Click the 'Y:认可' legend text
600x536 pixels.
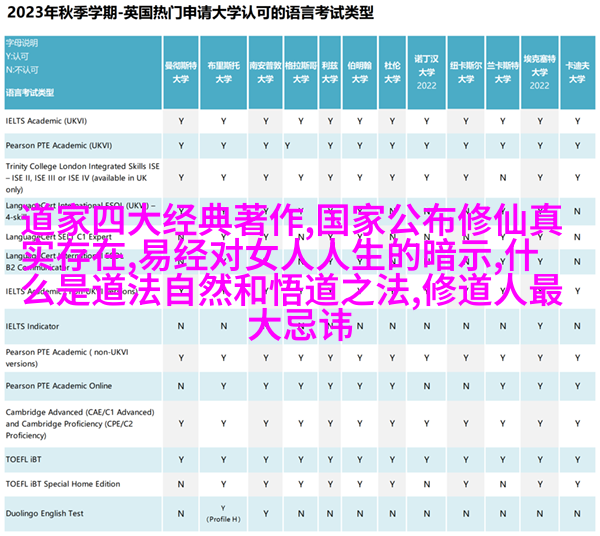17,57
